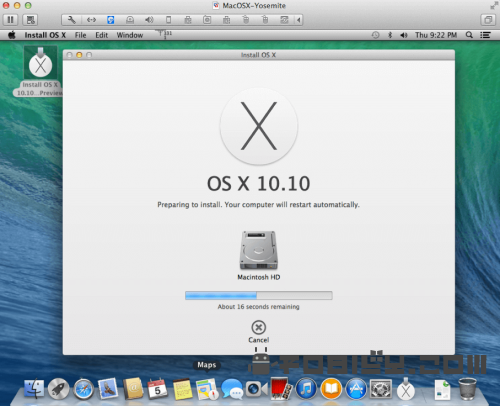Open the Apple menu

click(x=12, y=35)
